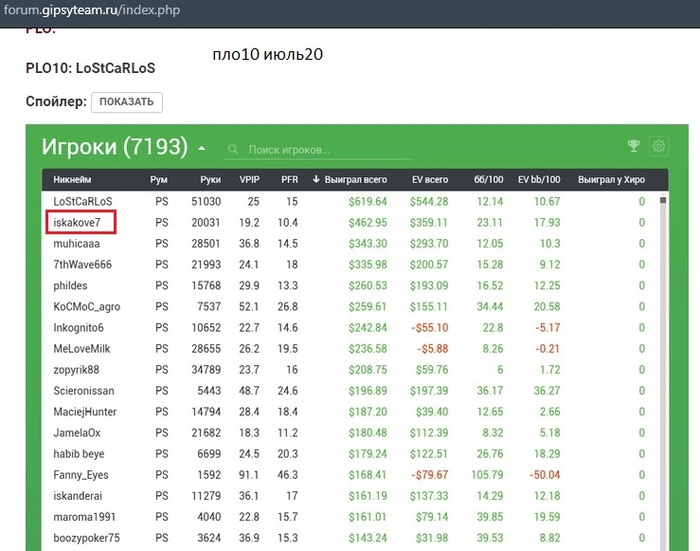Click the table scrollbar thumb
This screenshot has height=551, width=700.
tap(663, 200)
